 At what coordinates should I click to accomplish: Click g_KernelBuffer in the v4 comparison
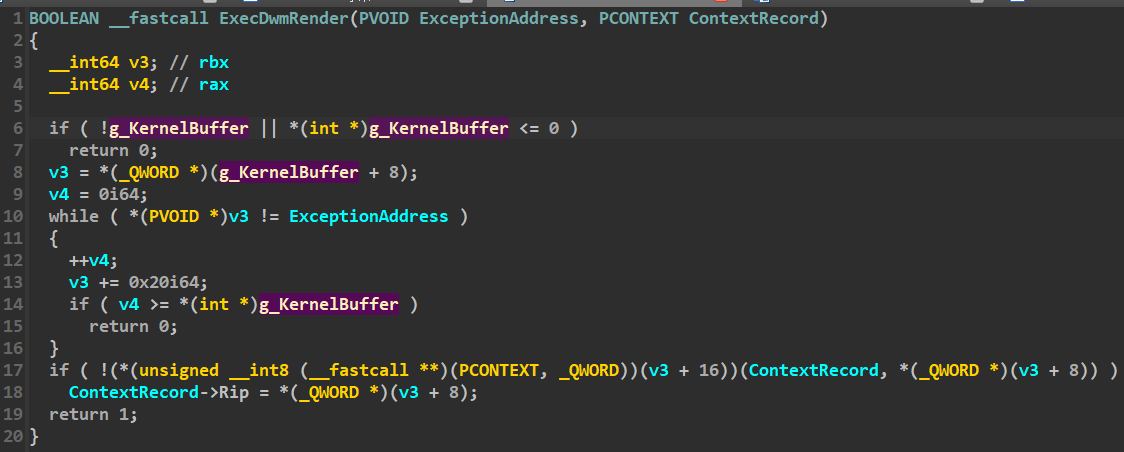tap(329, 304)
